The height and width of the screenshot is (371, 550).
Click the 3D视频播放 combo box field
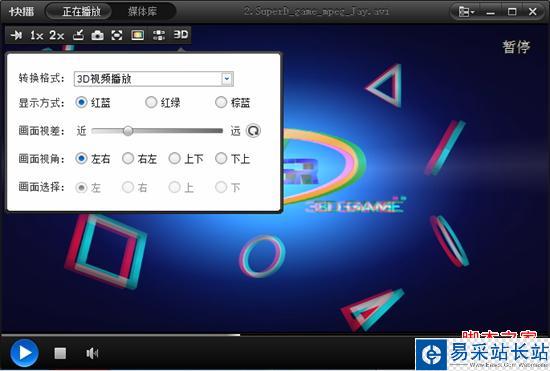154,79
